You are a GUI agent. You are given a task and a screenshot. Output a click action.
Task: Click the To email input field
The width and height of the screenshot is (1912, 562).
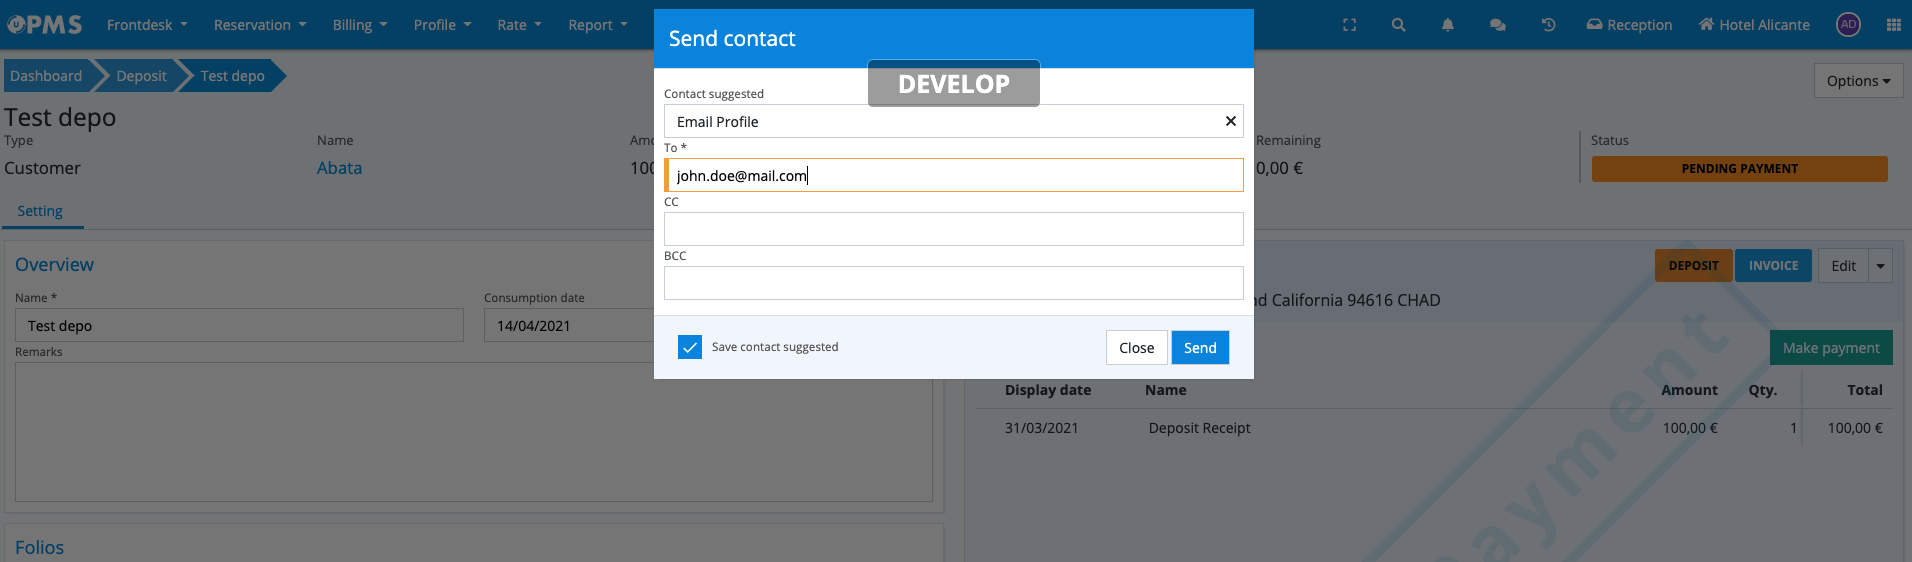click(953, 175)
